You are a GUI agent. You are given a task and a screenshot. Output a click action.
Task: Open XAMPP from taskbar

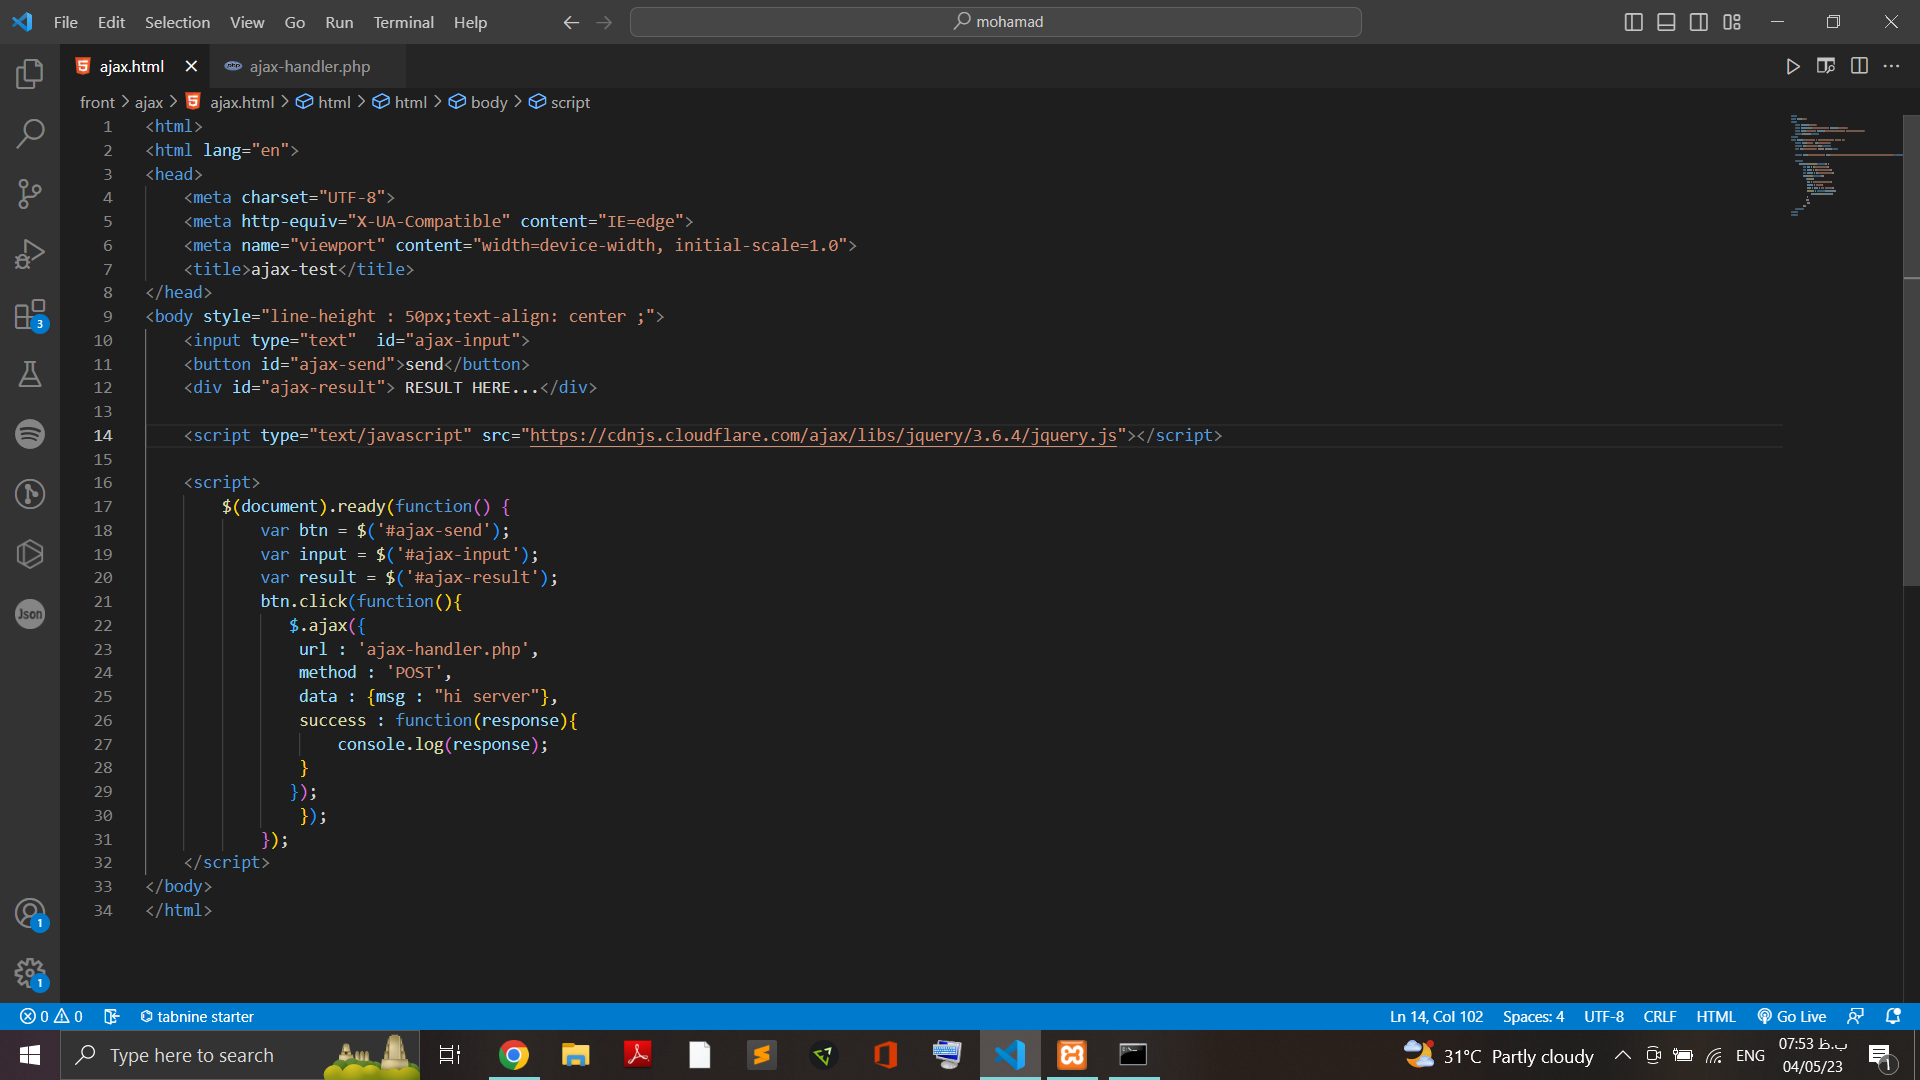(1072, 1055)
